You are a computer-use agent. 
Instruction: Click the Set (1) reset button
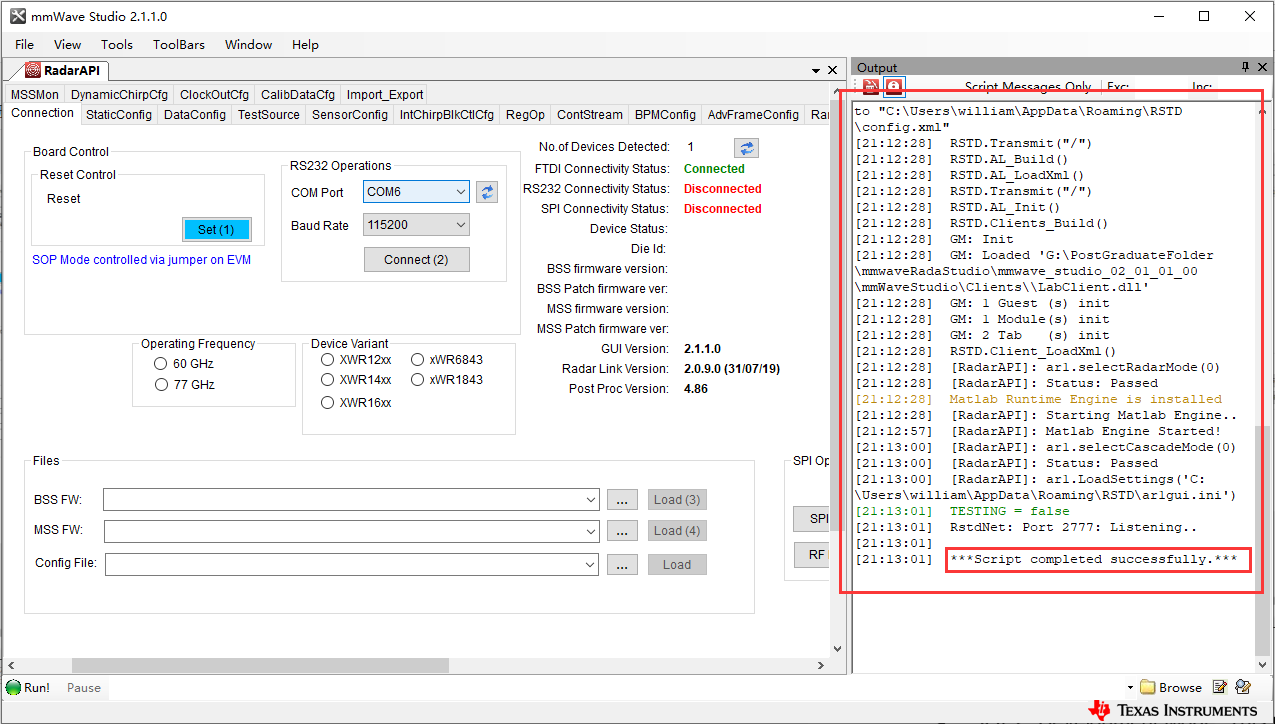pyautogui.click(x=216, y=229)
